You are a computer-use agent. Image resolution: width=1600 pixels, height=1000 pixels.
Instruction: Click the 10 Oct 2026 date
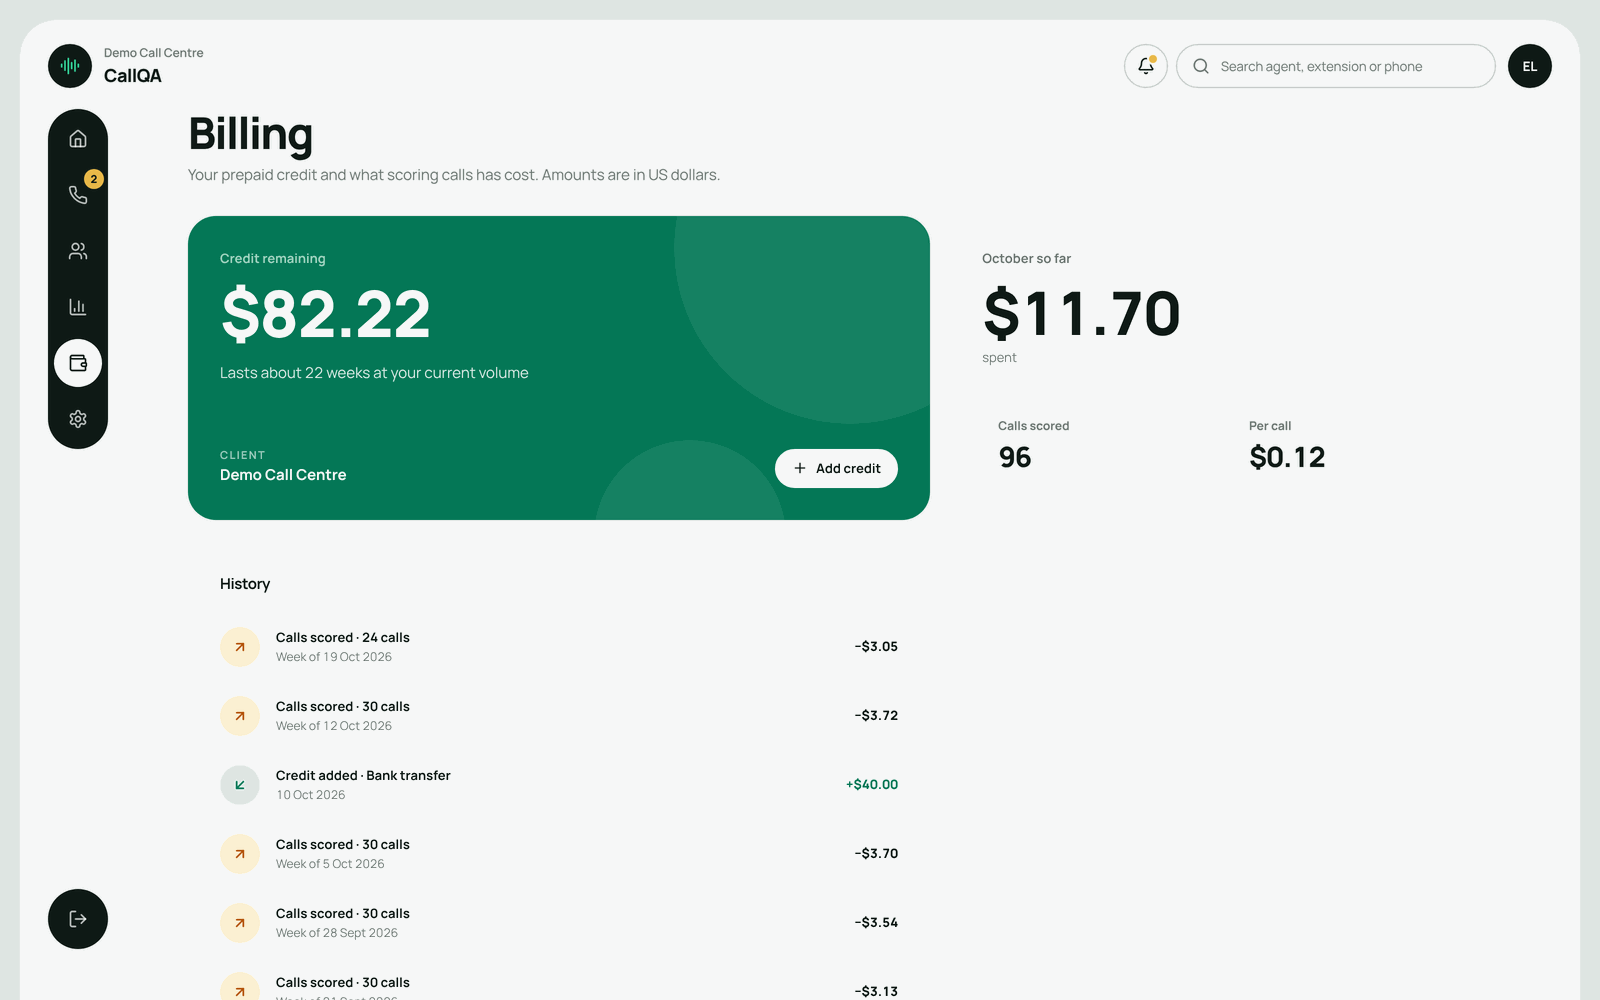click(x=311, y=795)
